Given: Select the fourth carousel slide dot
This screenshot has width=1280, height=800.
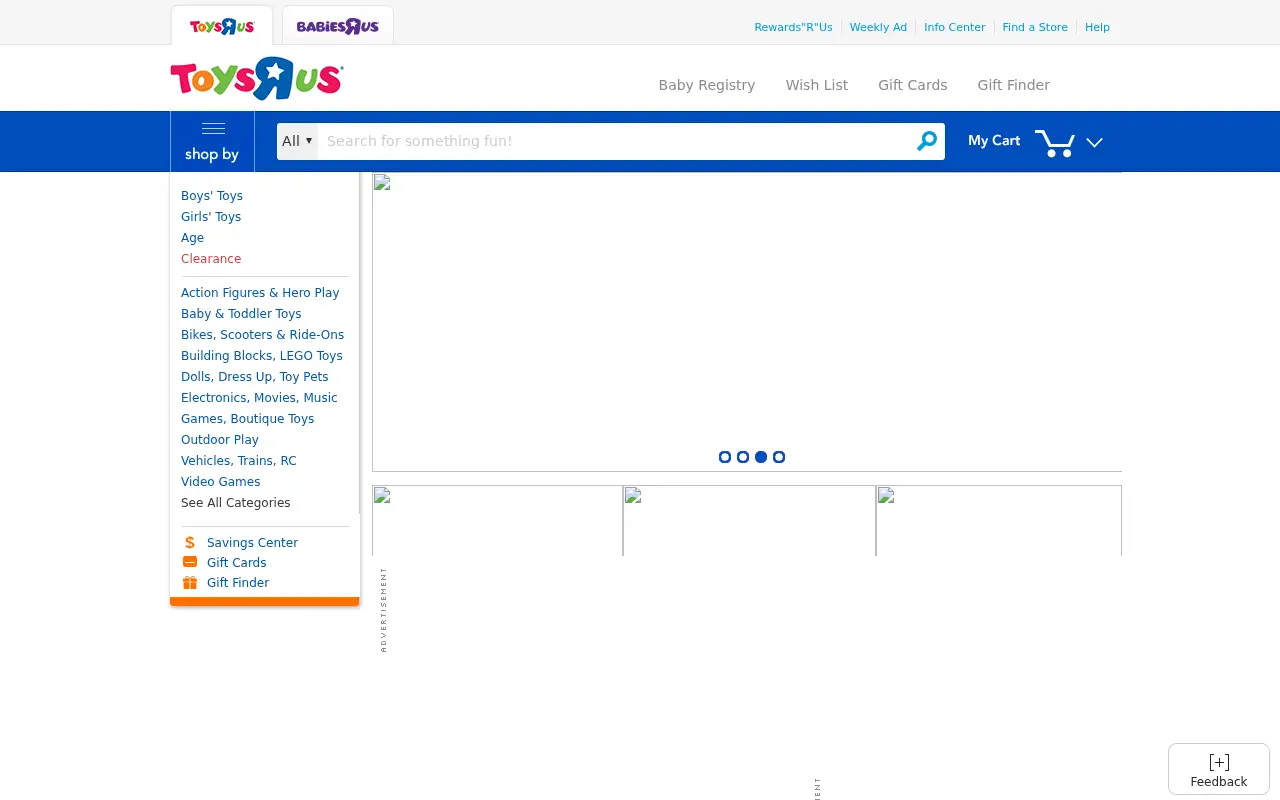Looking at the screenshot, I should (779, 457).
